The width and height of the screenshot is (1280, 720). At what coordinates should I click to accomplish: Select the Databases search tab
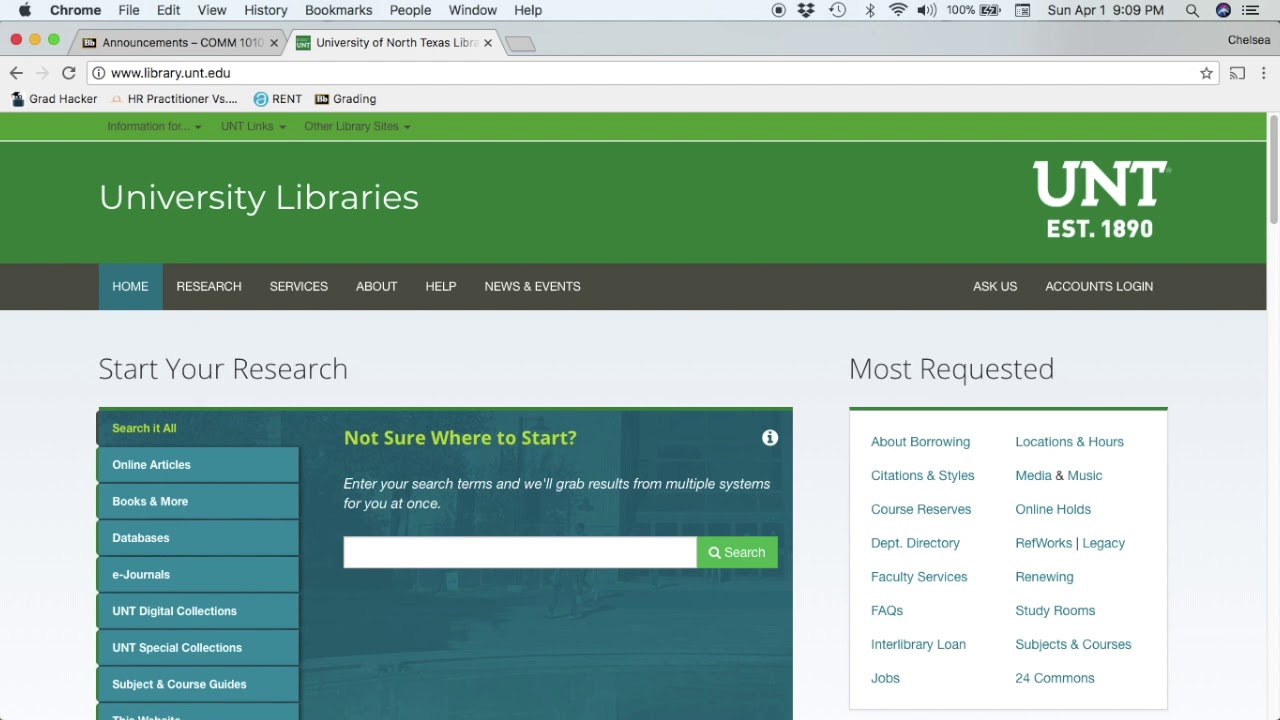(198, 538)
